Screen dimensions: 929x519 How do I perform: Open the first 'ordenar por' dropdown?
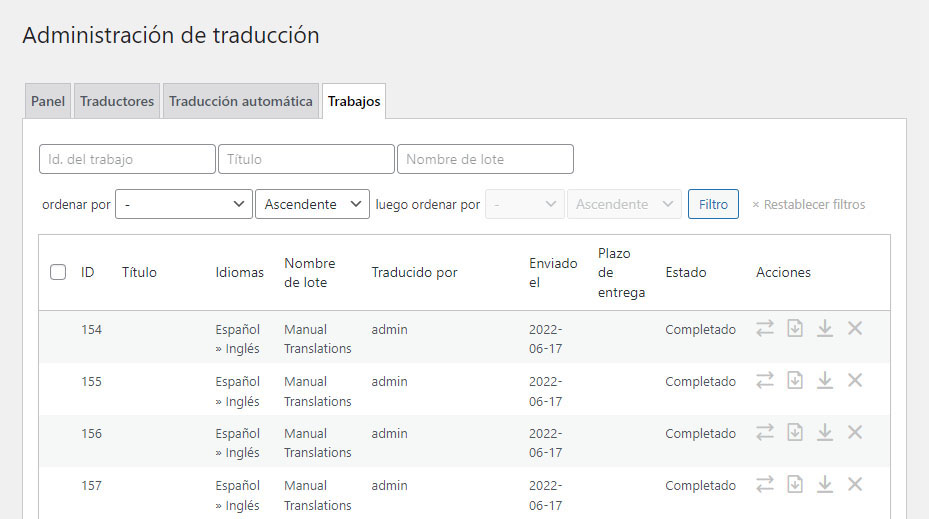point(184,204)
